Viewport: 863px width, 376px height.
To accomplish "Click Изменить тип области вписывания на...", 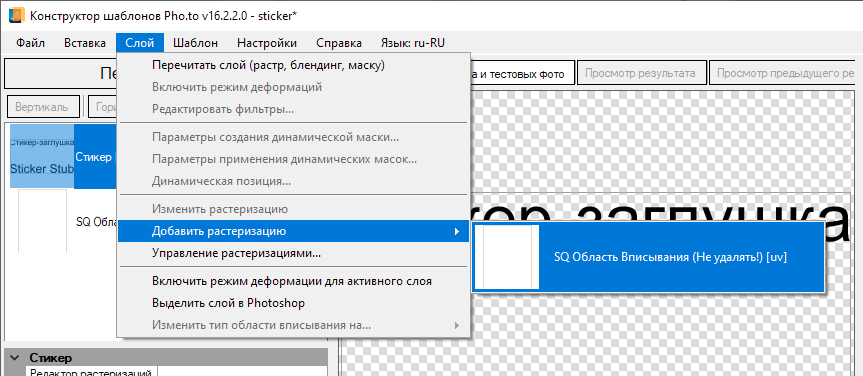I will pyautogui.click(x=293, y=325).
